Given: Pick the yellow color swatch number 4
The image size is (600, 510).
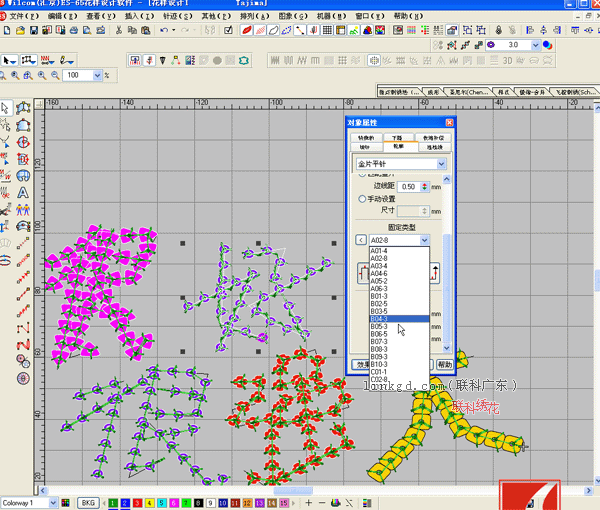Looking at the screenshot, I should pyautogui.click(x=149, y=502).
